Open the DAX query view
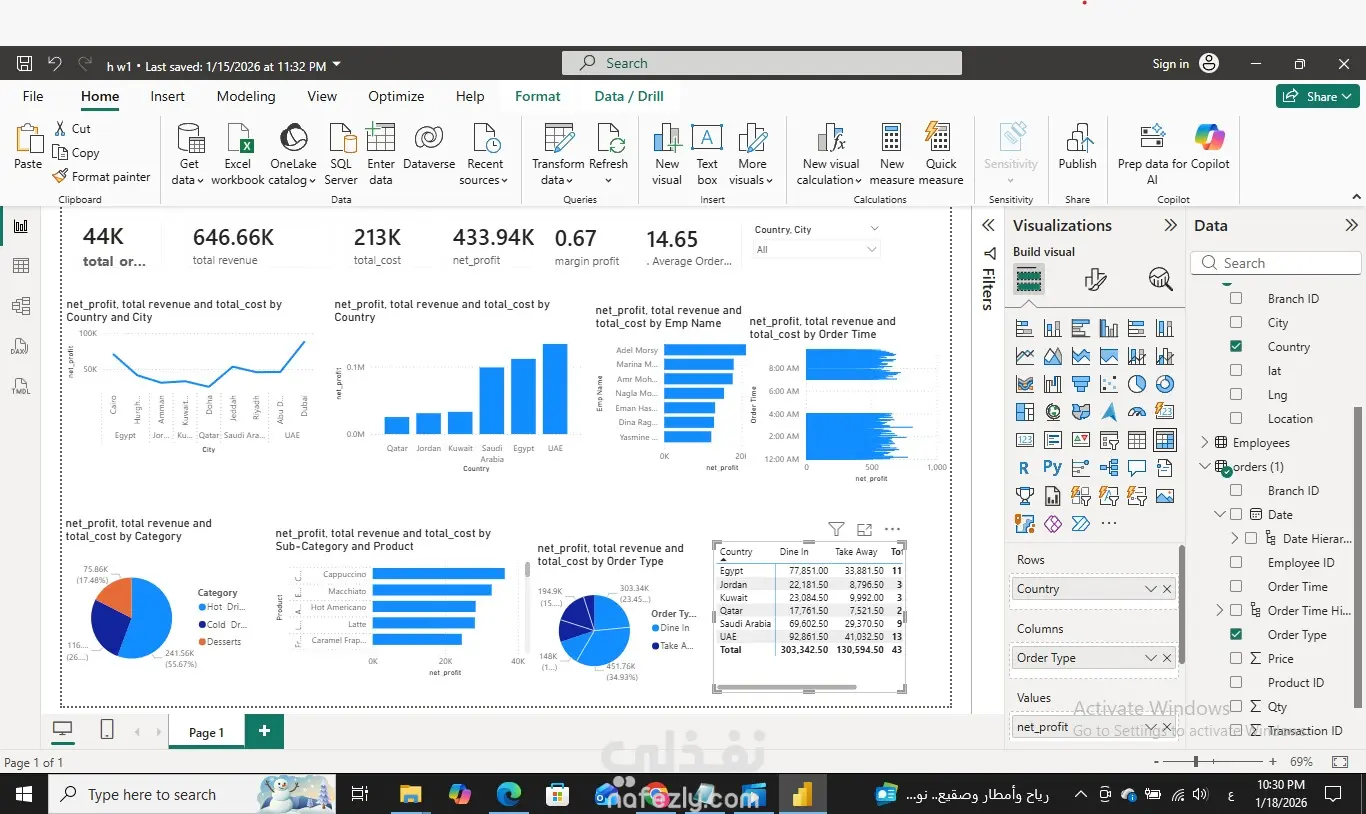The image size is (1366, 814). (21, 346)
